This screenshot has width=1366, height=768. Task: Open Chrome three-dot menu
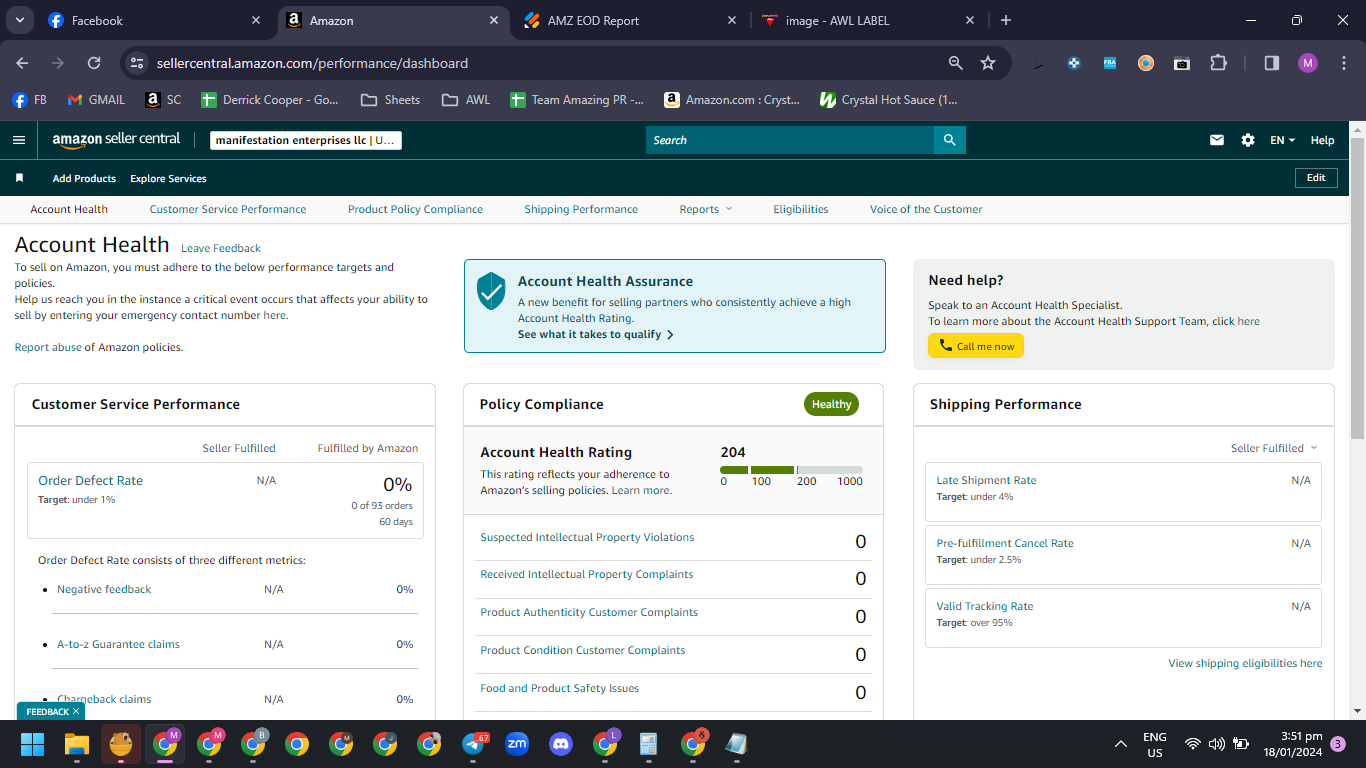[x=1342, y=63]
